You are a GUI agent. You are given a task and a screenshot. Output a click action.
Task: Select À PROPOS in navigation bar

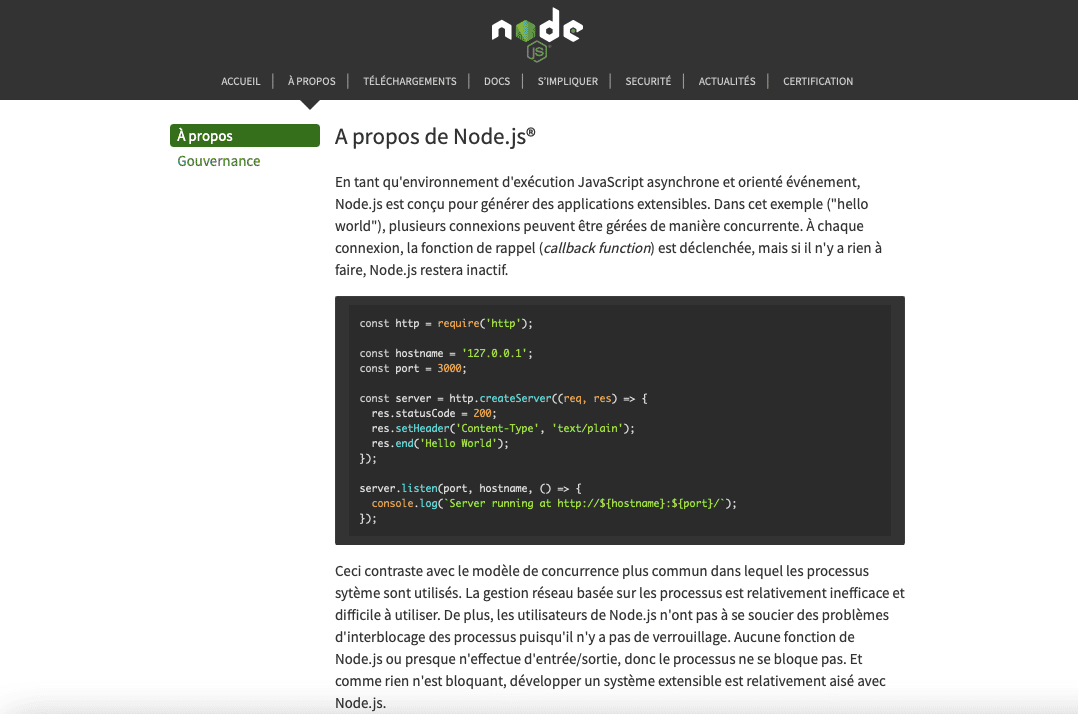pyautogui.click(x=311, y=81)
